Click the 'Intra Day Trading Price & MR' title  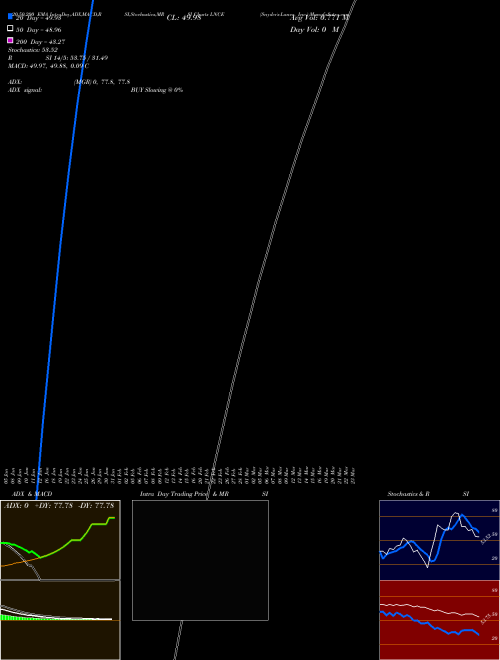point(184,494)
